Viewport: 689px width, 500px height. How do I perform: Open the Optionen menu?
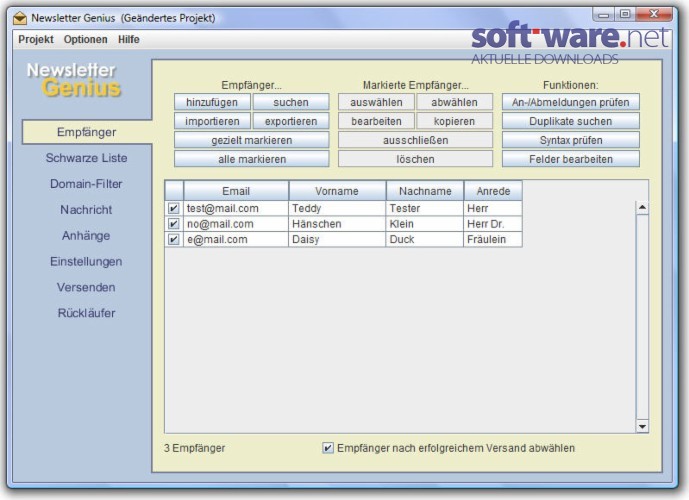tap(85, 40)
